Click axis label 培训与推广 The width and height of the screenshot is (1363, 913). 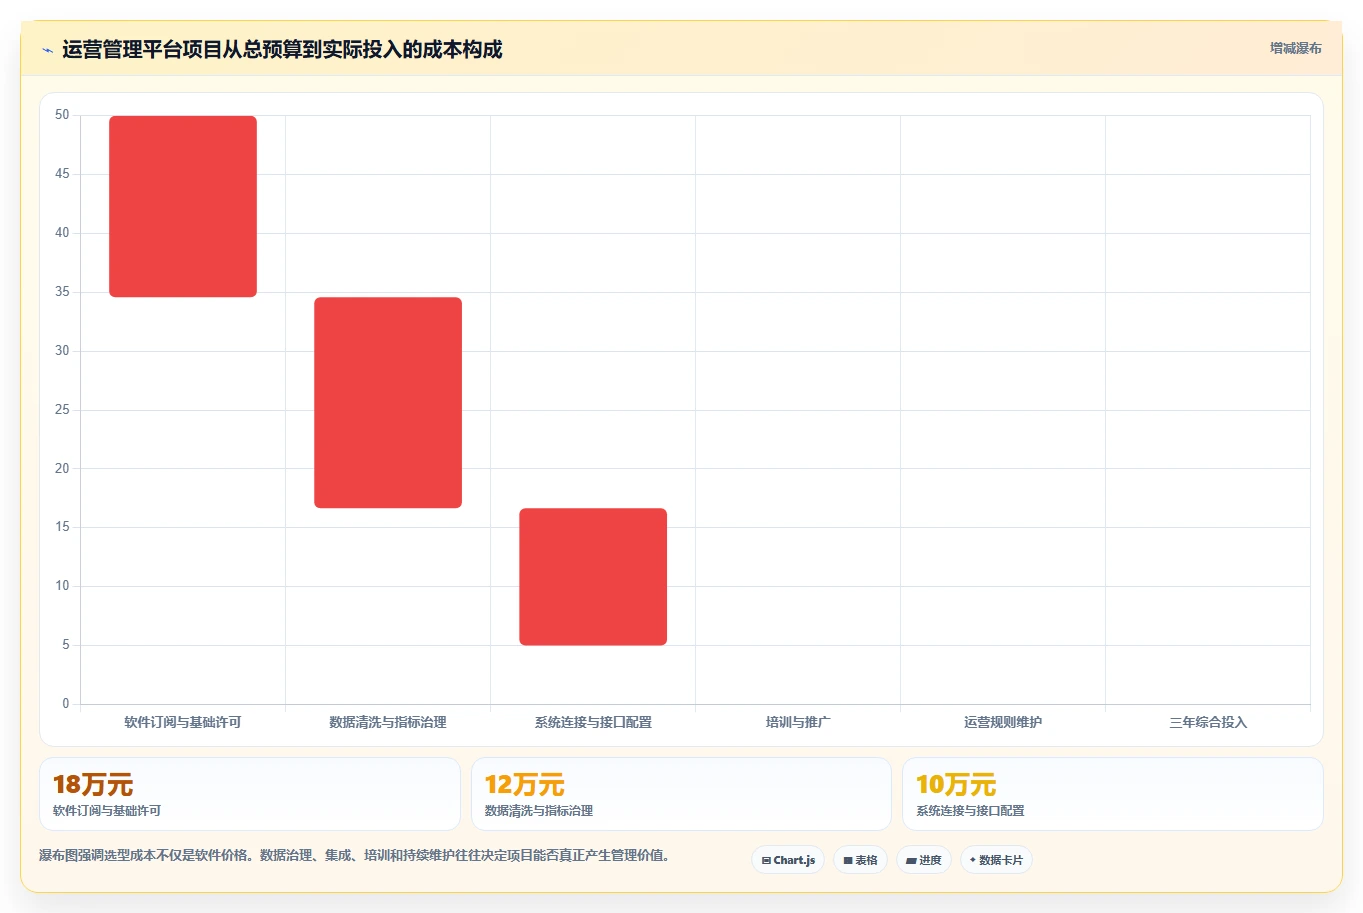(x=798, y=722)
